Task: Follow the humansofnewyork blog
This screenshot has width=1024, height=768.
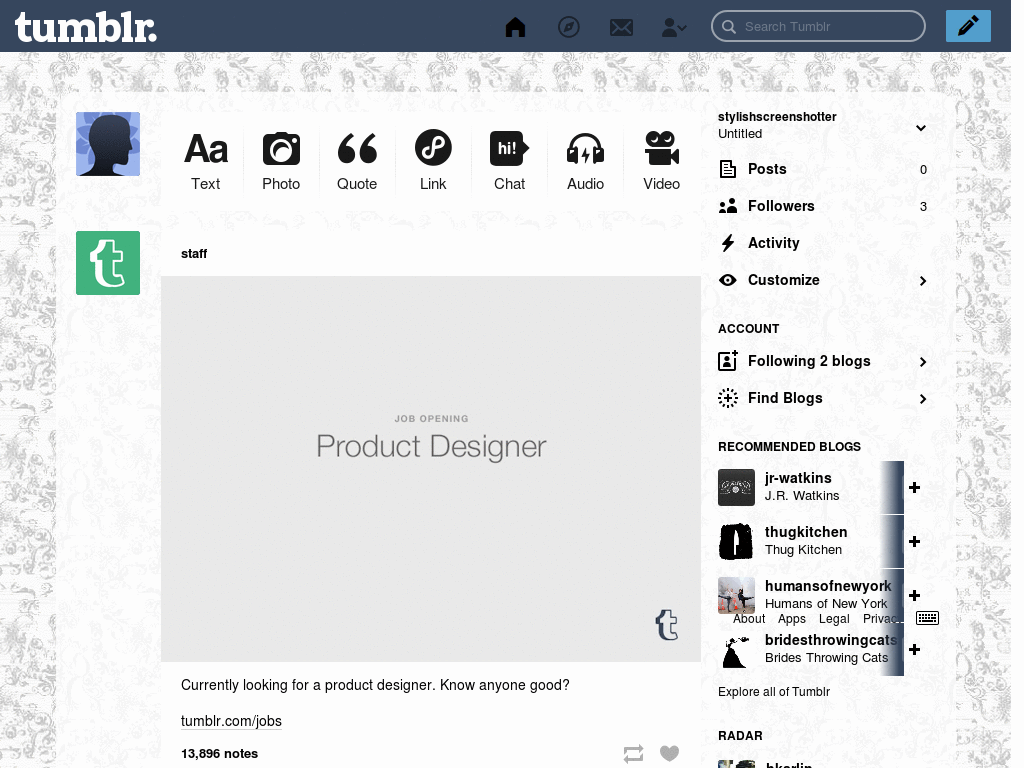Action: coord(914,595)
